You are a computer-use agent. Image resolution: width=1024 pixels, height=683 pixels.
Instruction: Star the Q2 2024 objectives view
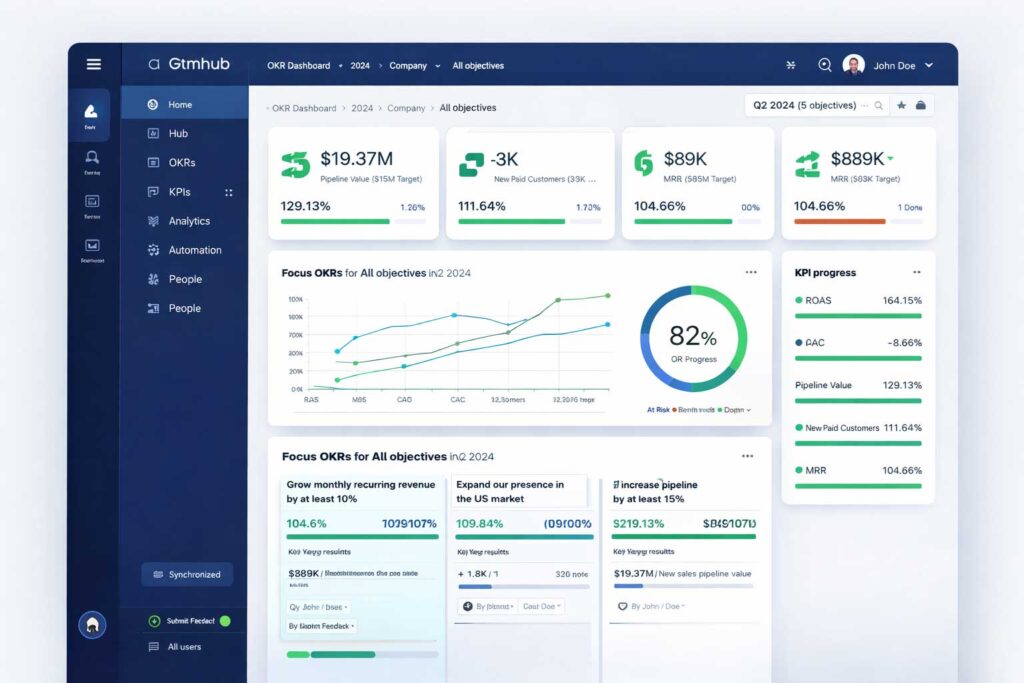pyautogui.click(x=899, y=104)
